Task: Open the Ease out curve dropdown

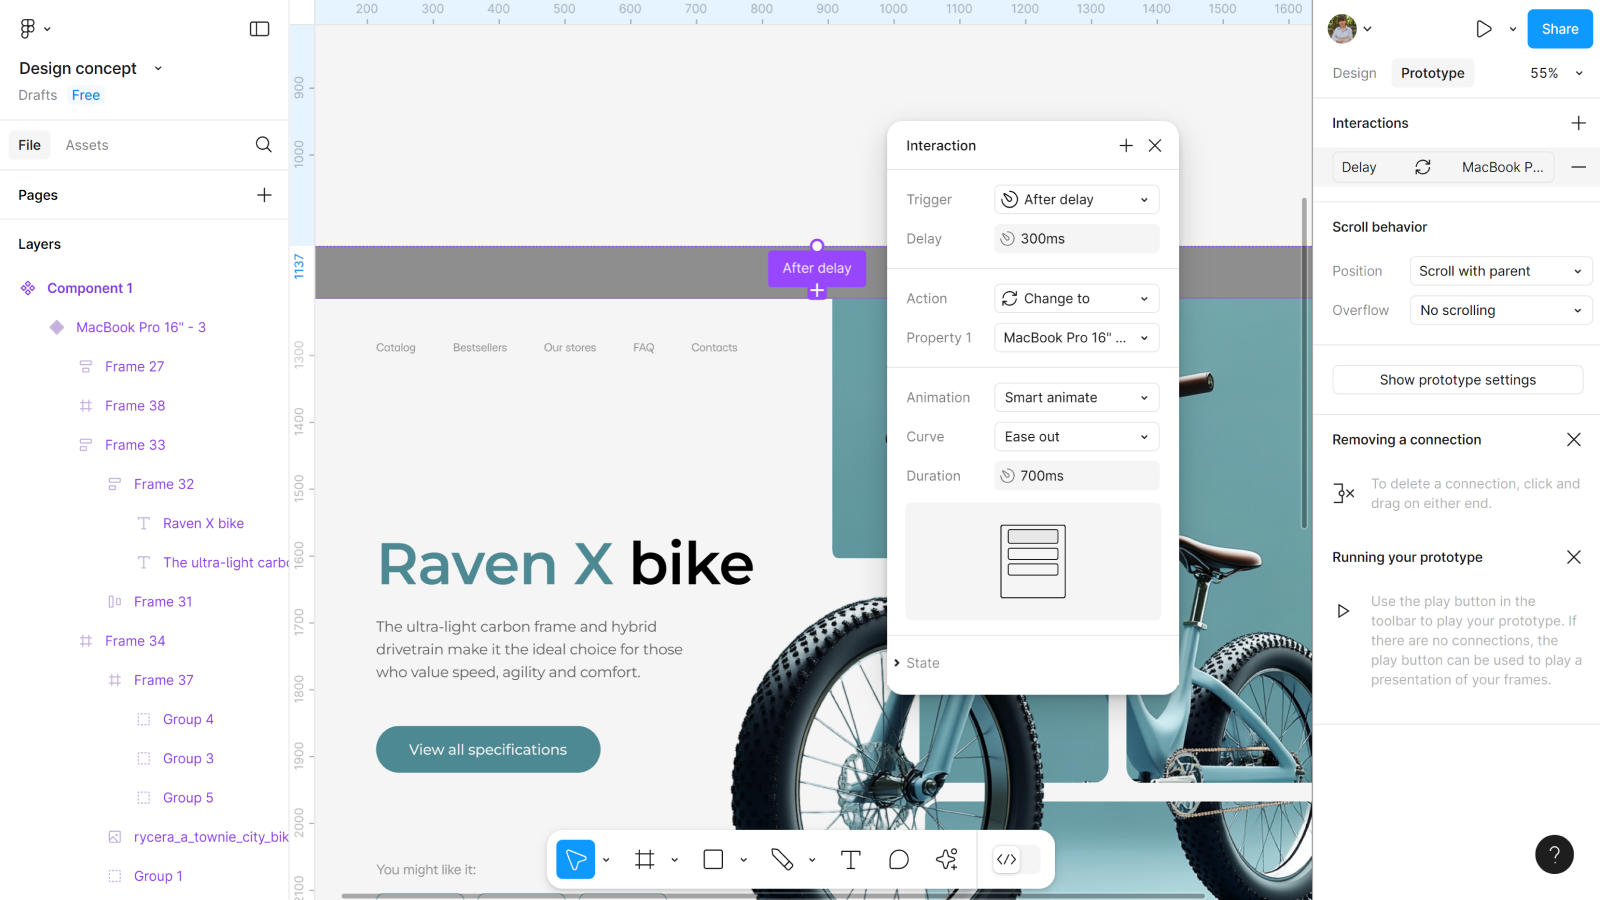Action: (1076, 437)
